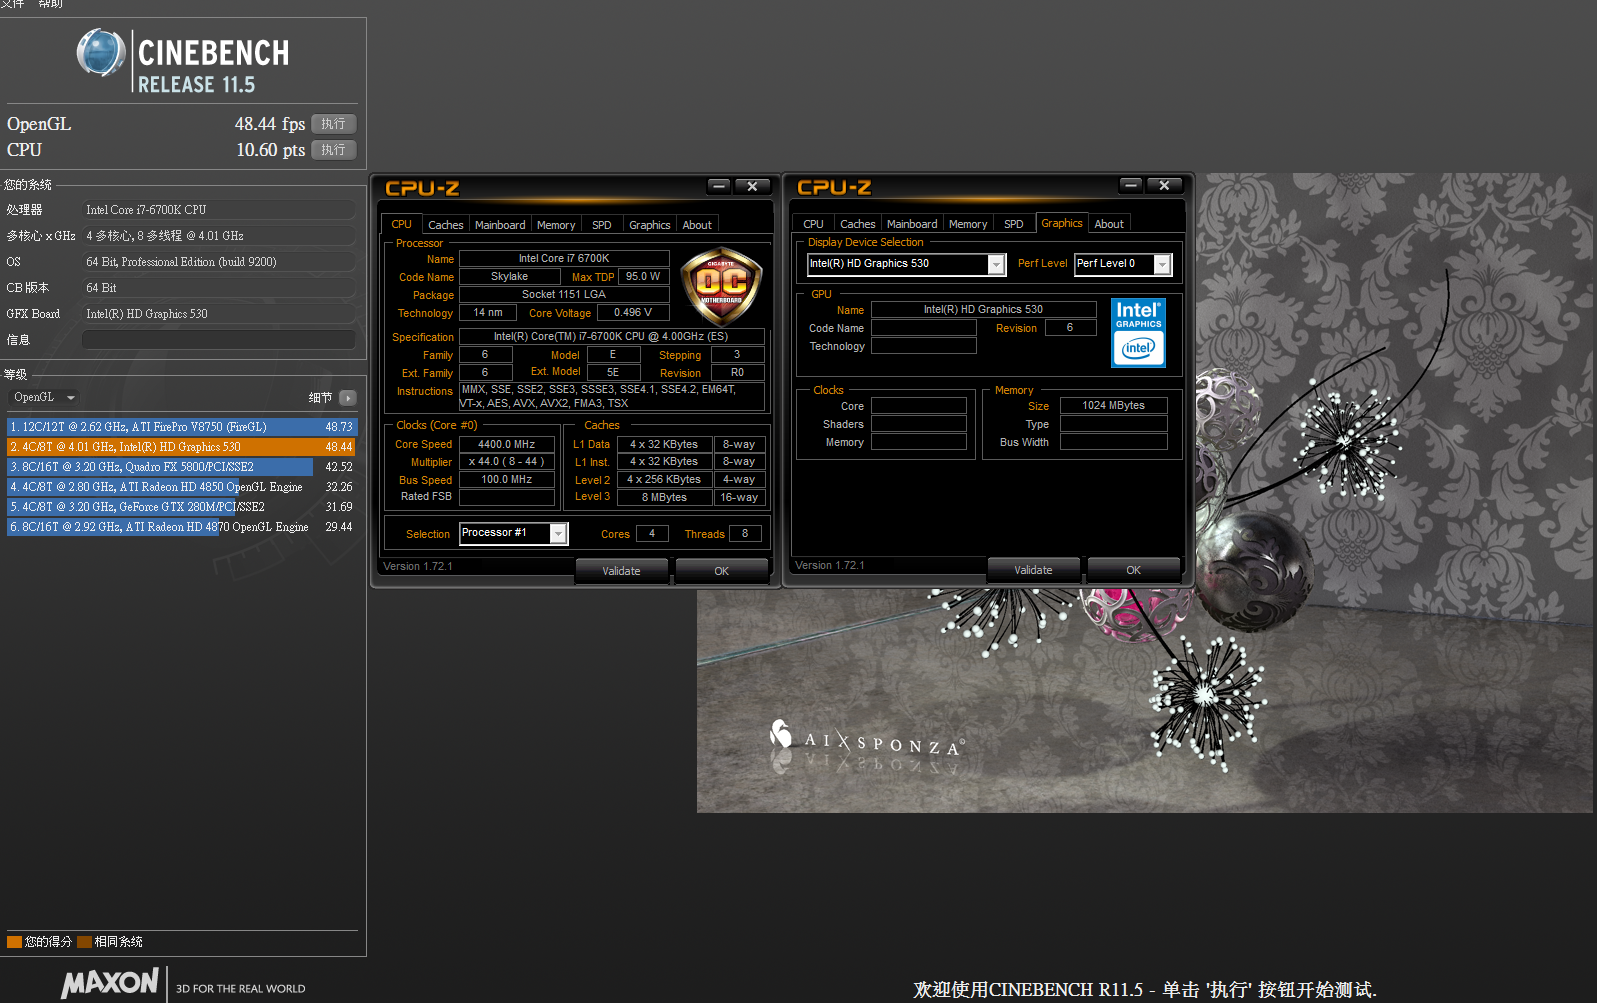Click the orange 您的得分 legend swatch
The width and height of the screenshot is (1597, 1003).
coord(14,941)
